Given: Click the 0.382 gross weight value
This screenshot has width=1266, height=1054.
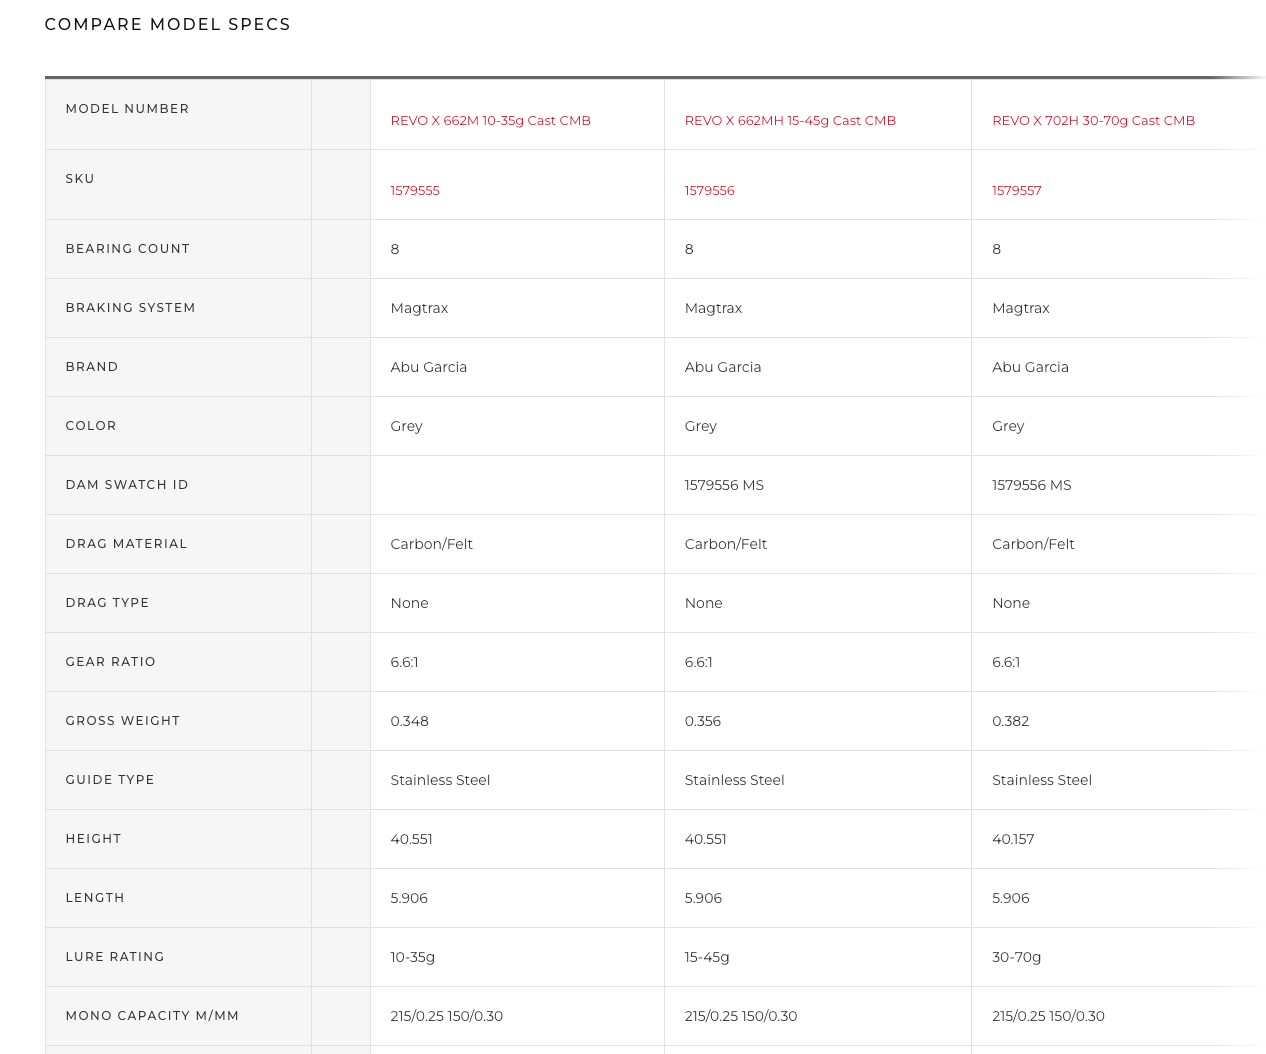Looking at the screenshot, I should click(1010, 721).
